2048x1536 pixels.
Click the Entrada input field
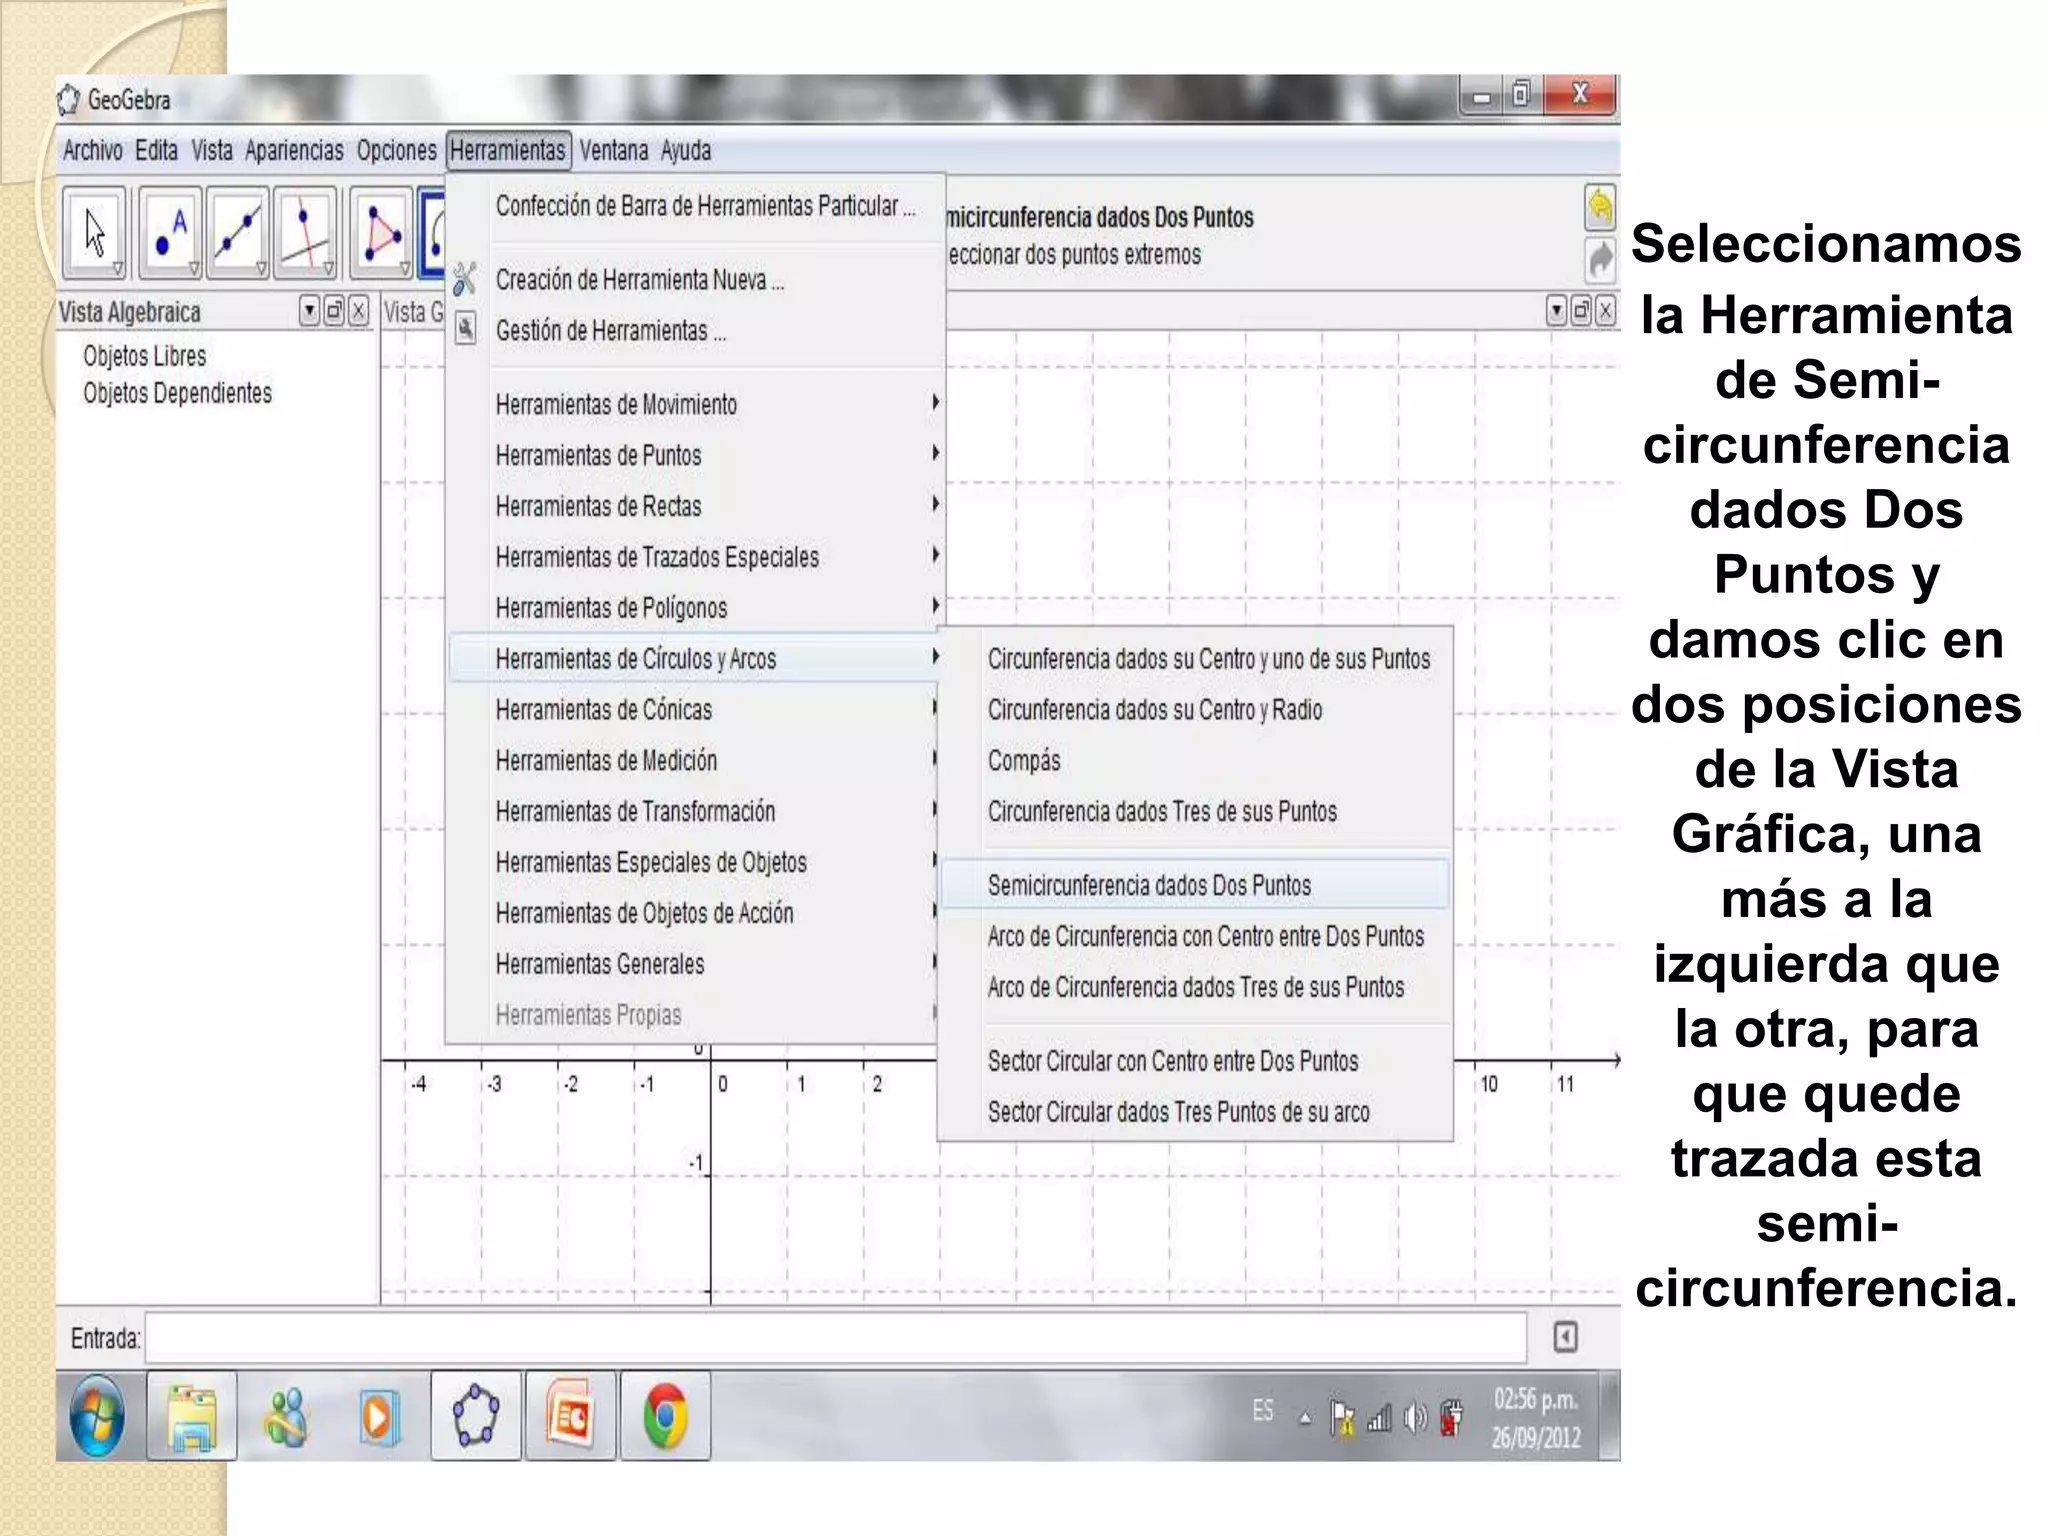(x=836, y=1338)
